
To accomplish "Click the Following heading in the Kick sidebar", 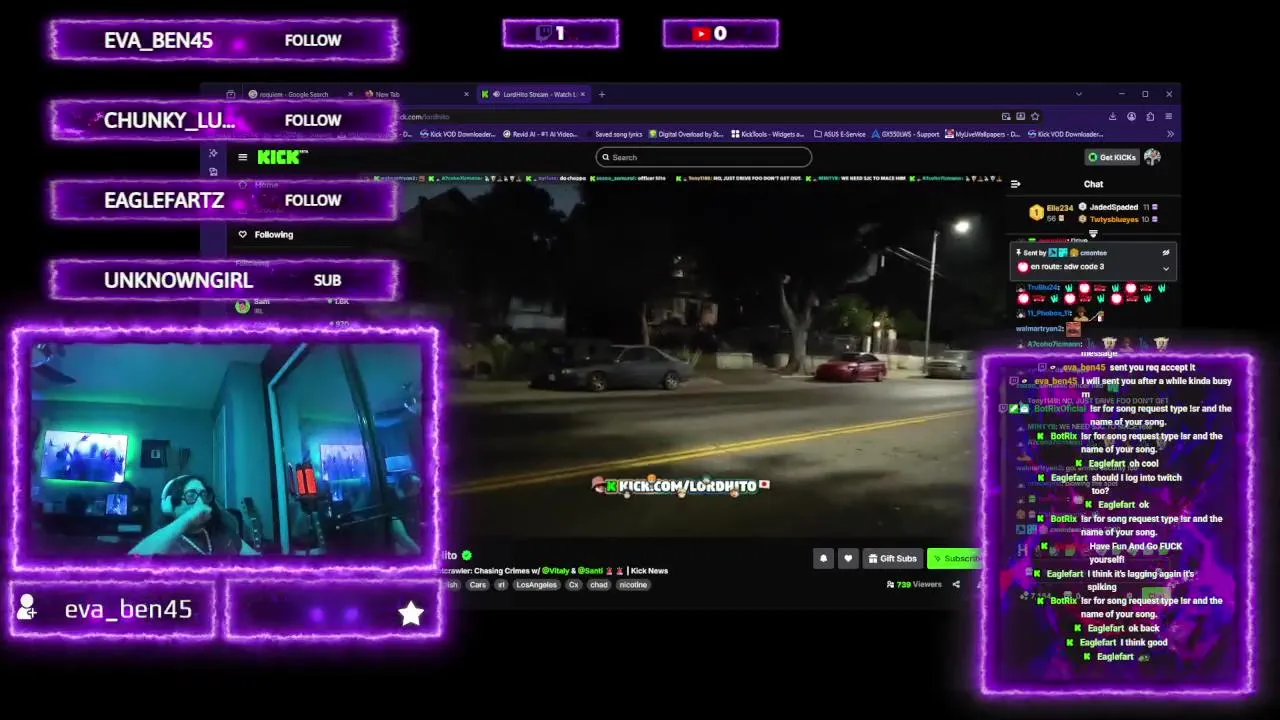I will [x=274, y=234].
